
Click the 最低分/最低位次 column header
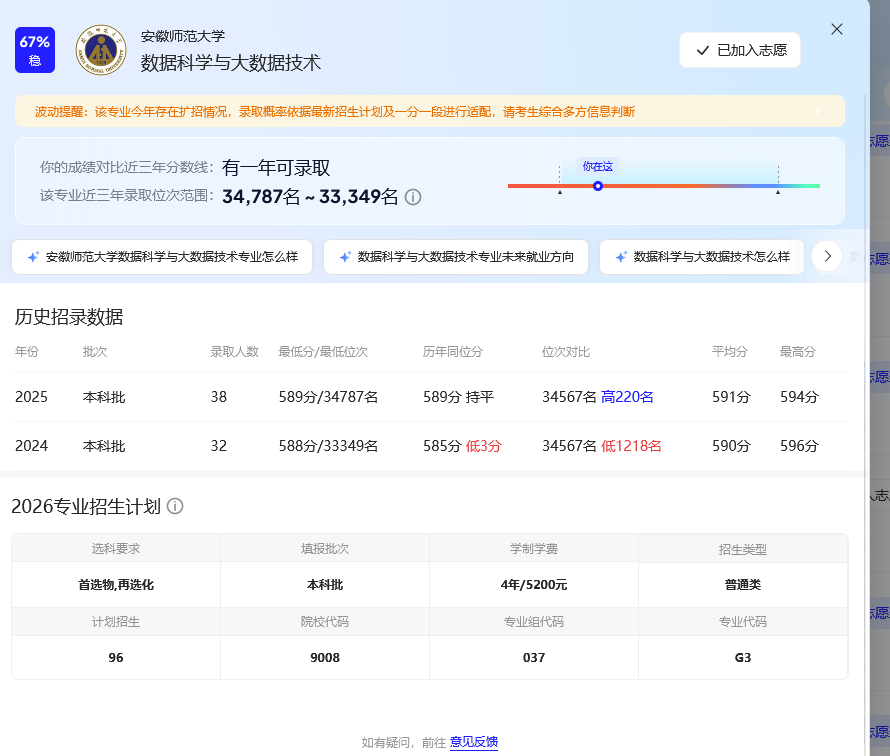323,352
